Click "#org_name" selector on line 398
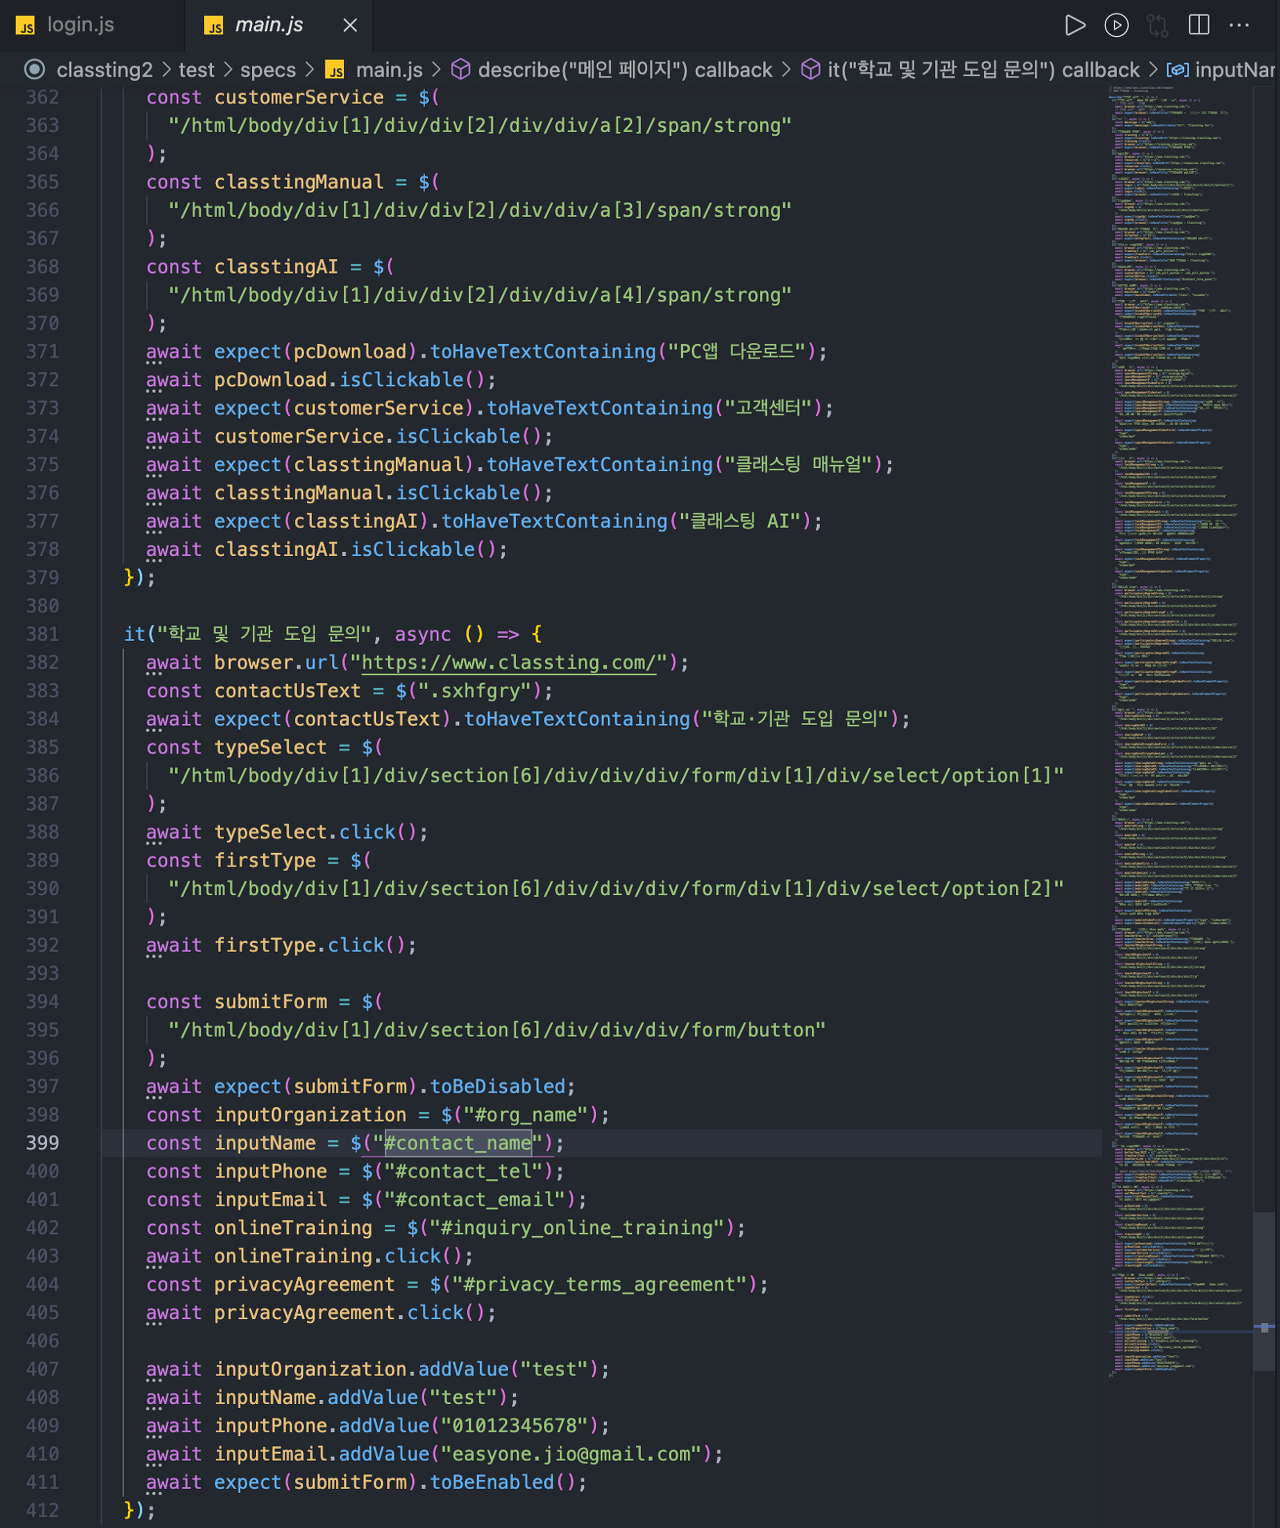The image size is (1280, 1528). tap(526, 1115)
